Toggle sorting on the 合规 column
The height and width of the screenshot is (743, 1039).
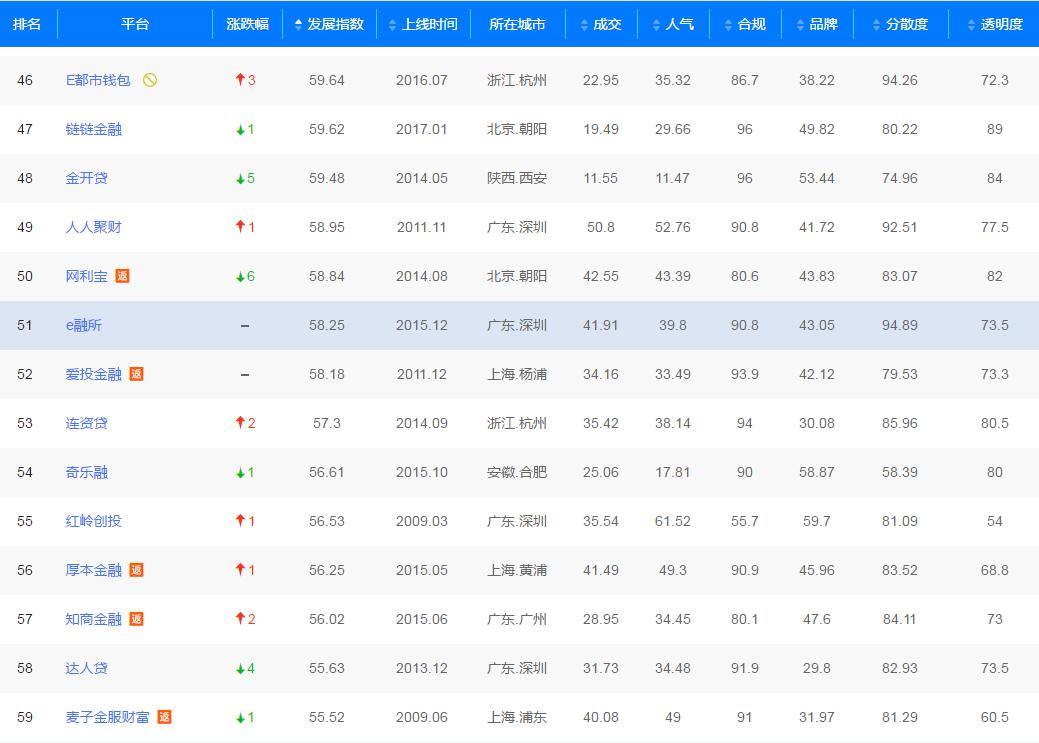pyautogui.click(x=744, y=24)
